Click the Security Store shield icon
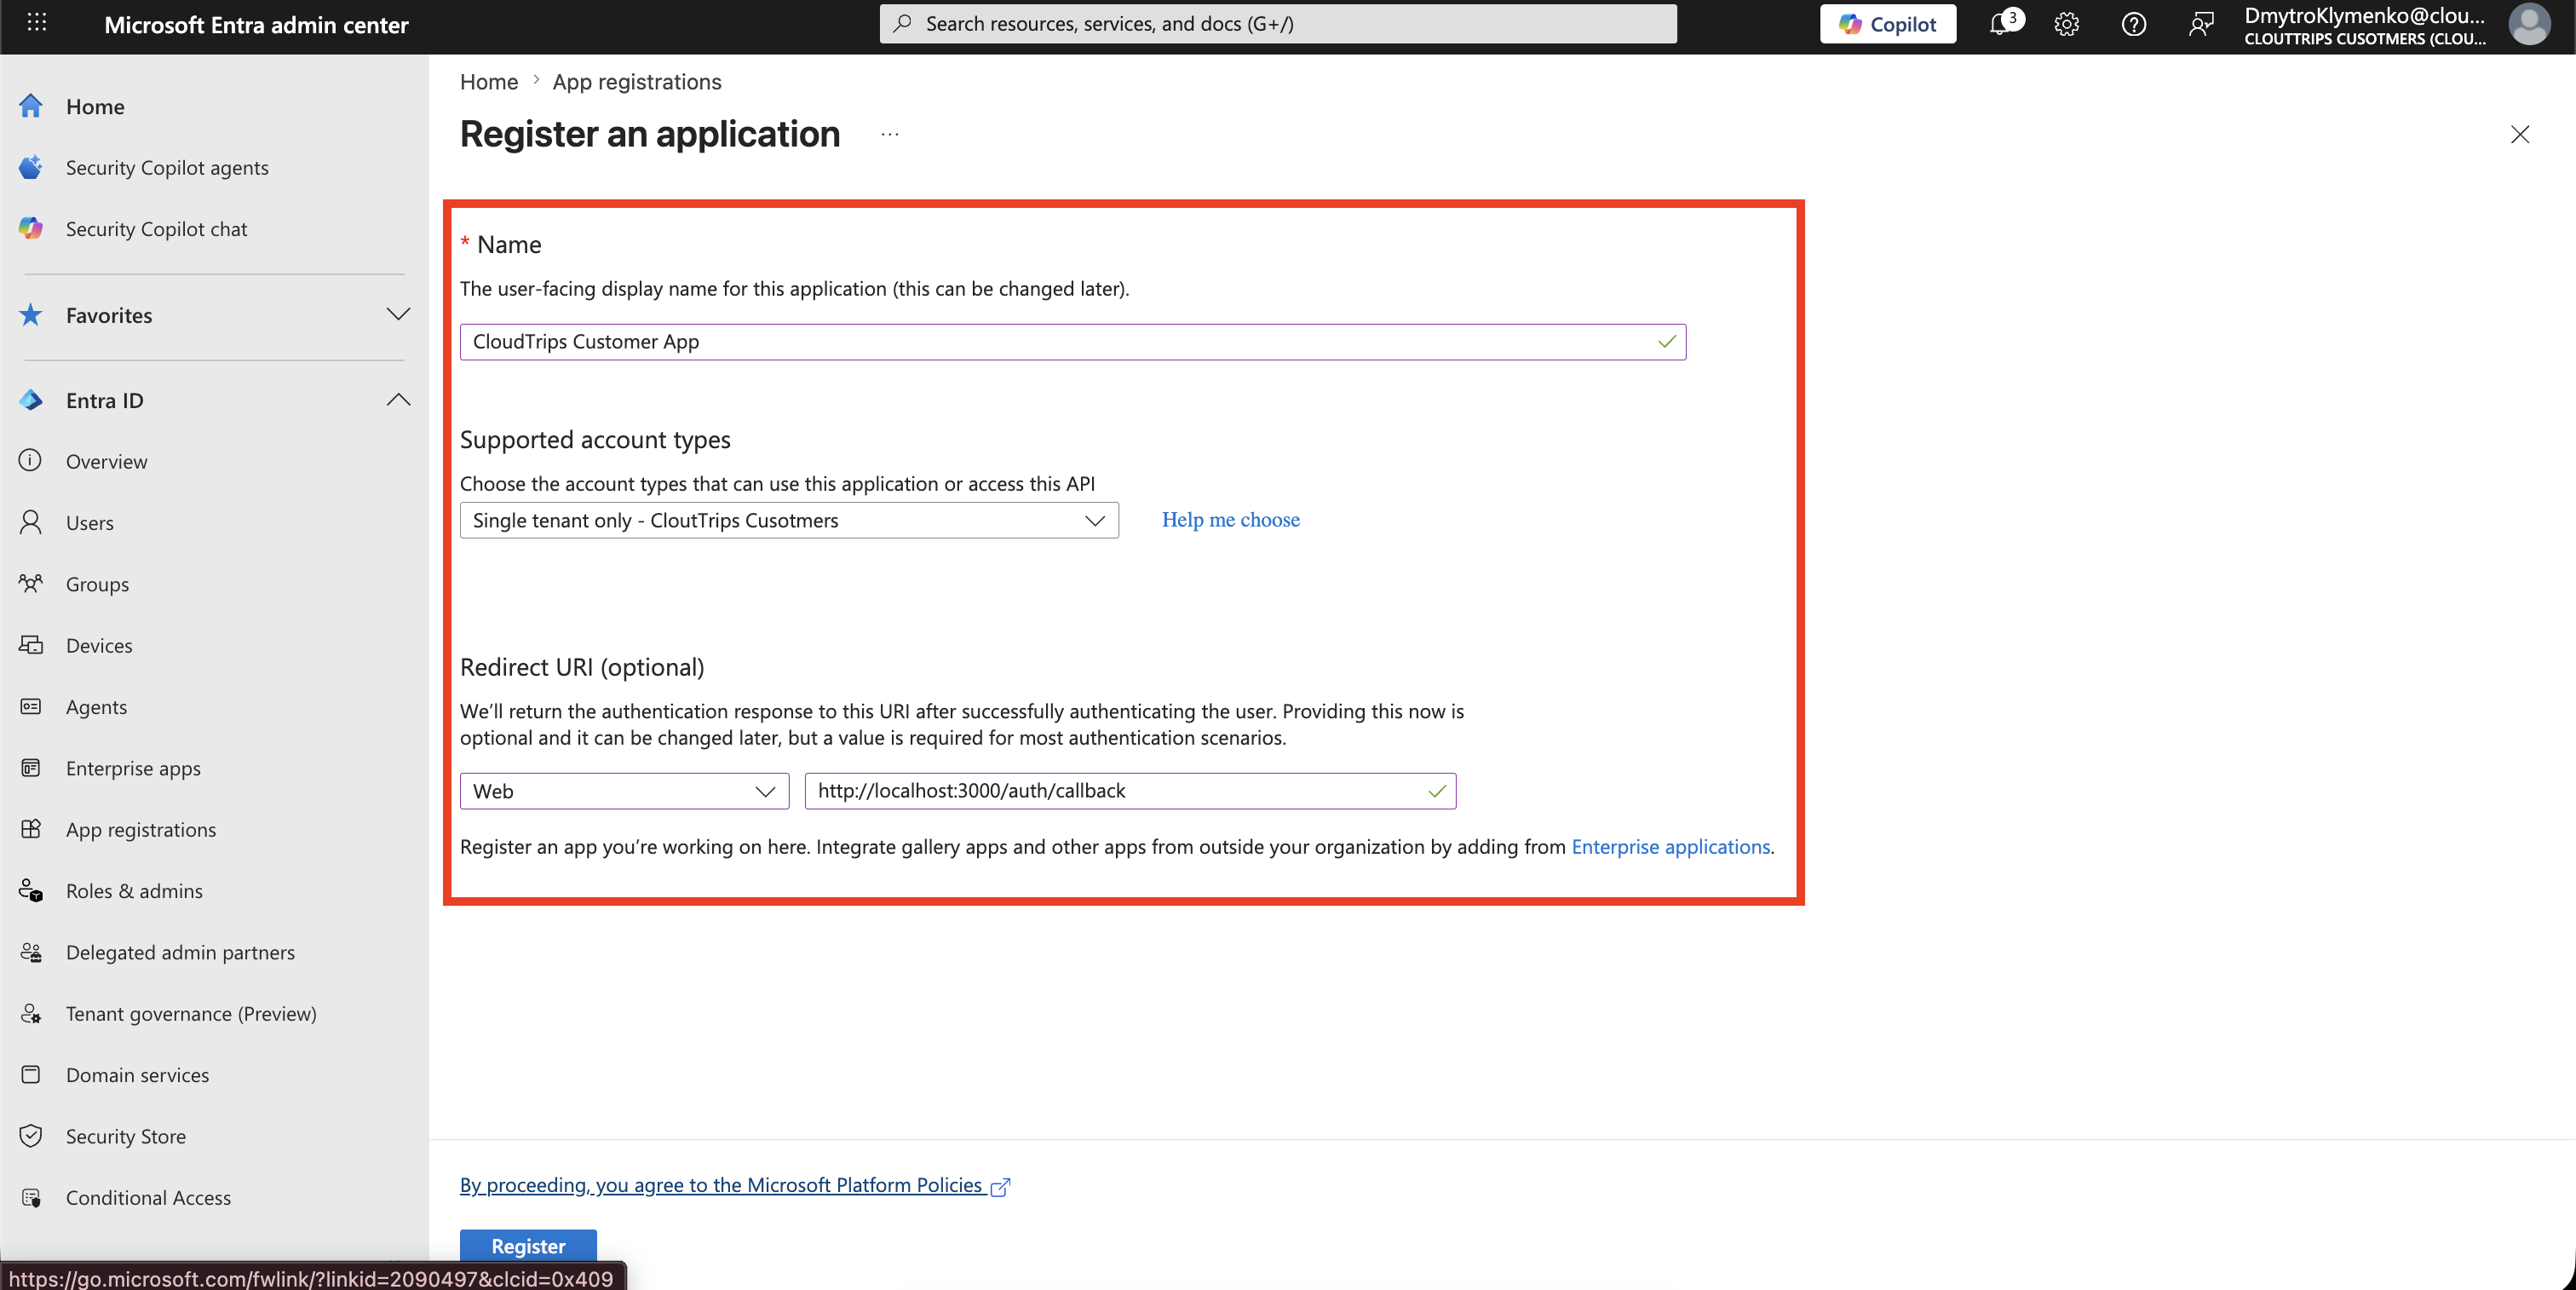Viewport: 2576px width, 1290px height. 31,1135
